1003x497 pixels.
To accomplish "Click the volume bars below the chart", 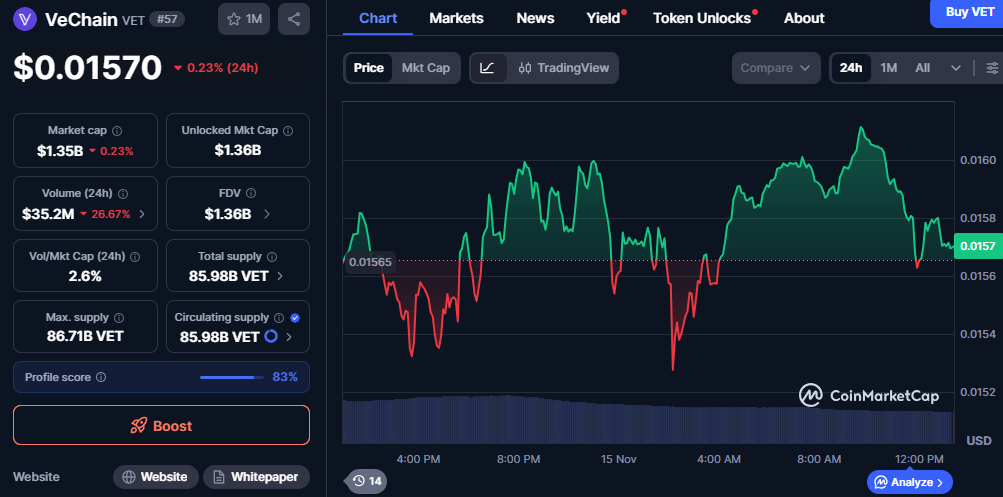I will coord(647,420).
